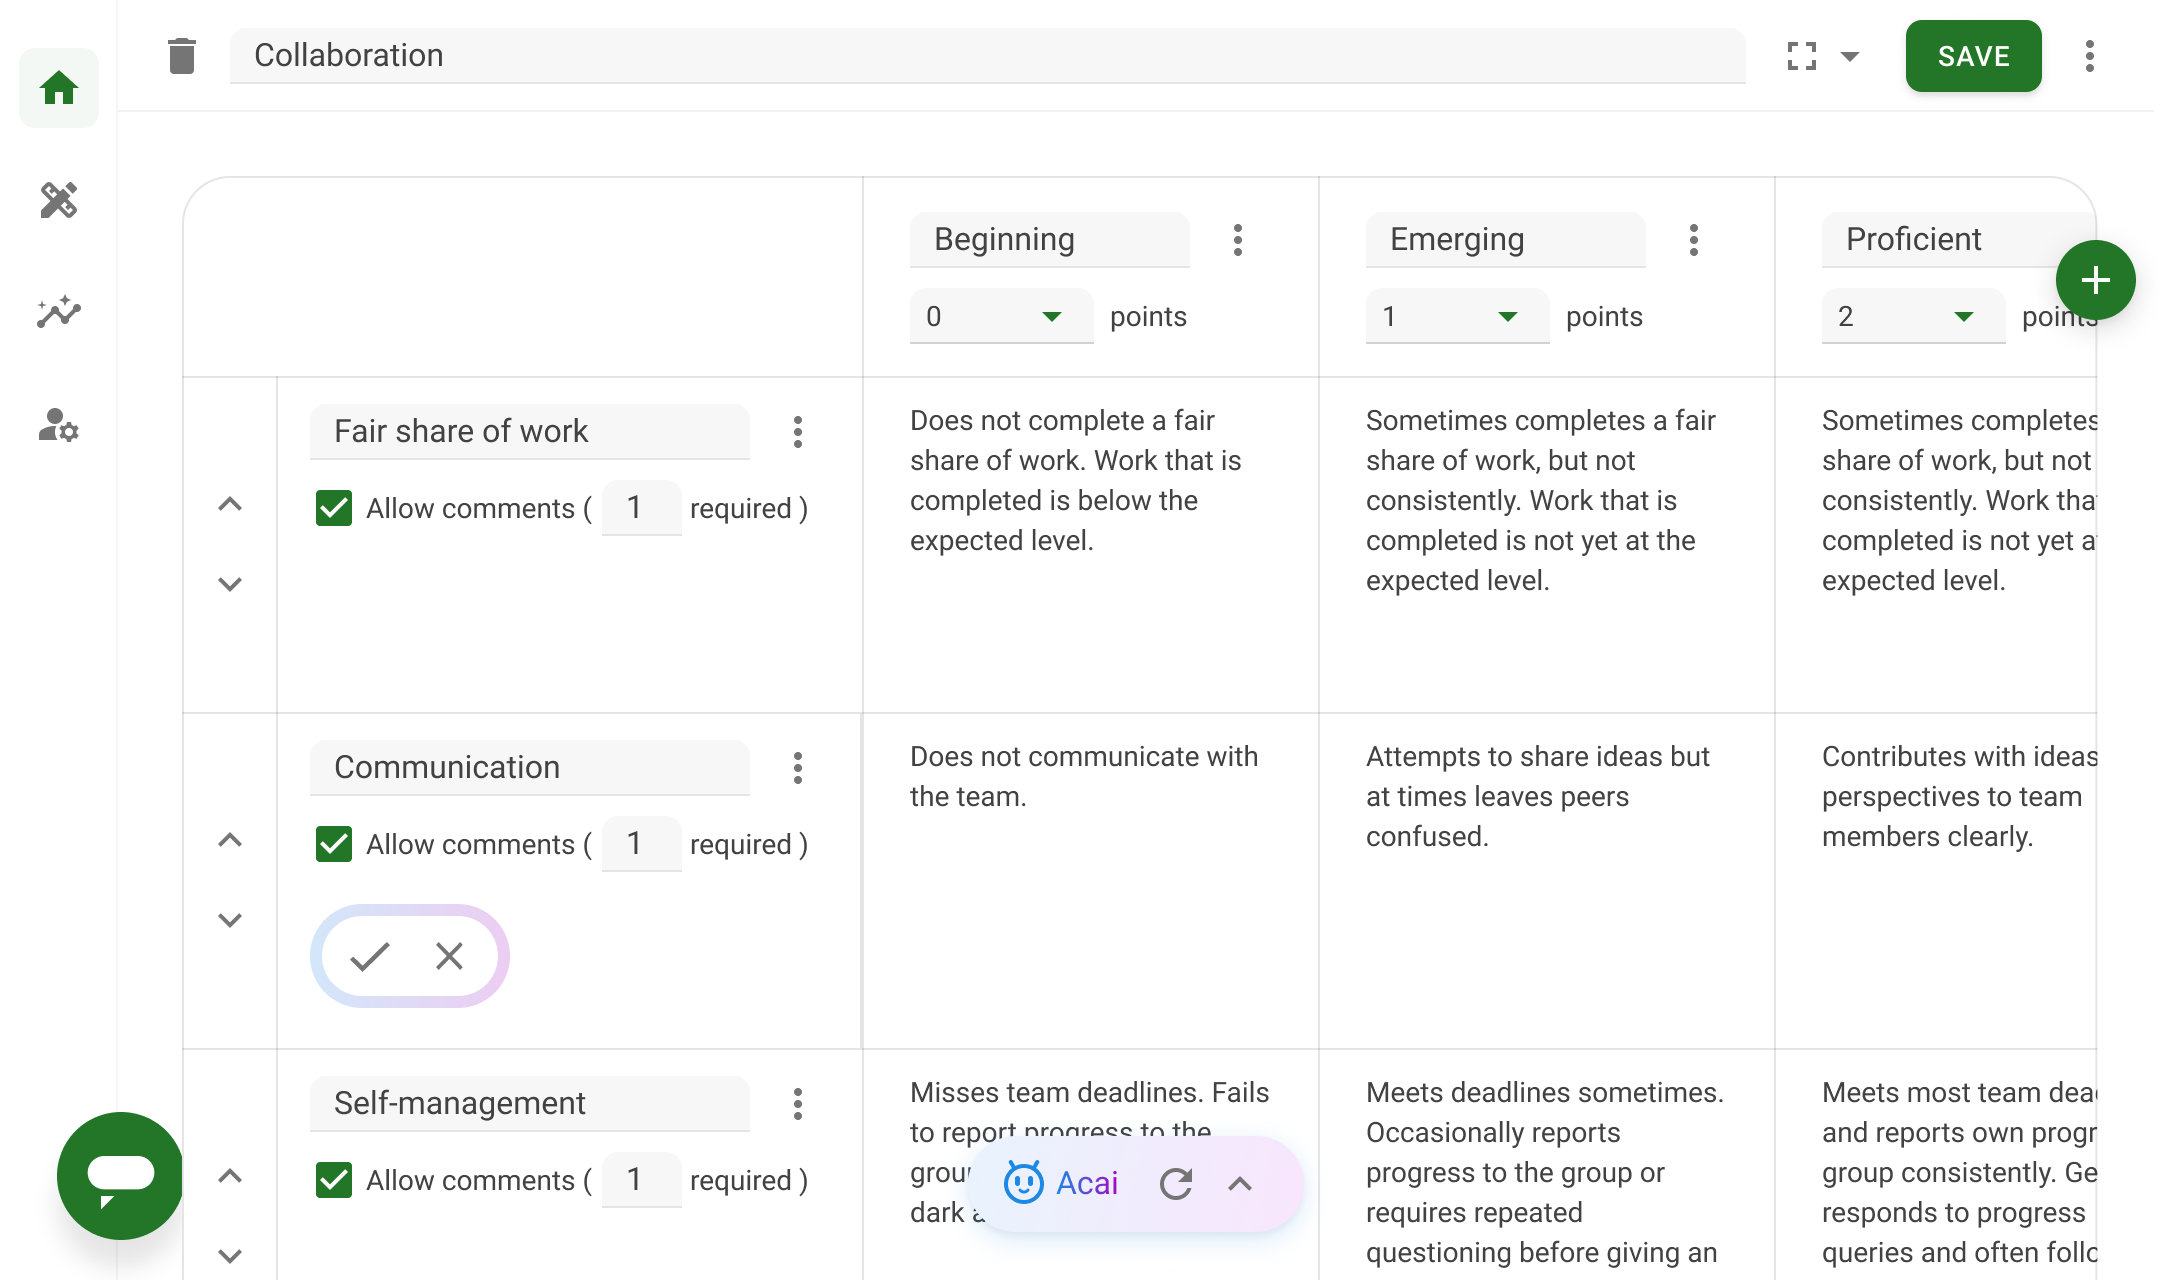Screen dimensions: 2160x1280
Task: Open the analytics sparkle chart icon
Action: click(x=59, y=312)
